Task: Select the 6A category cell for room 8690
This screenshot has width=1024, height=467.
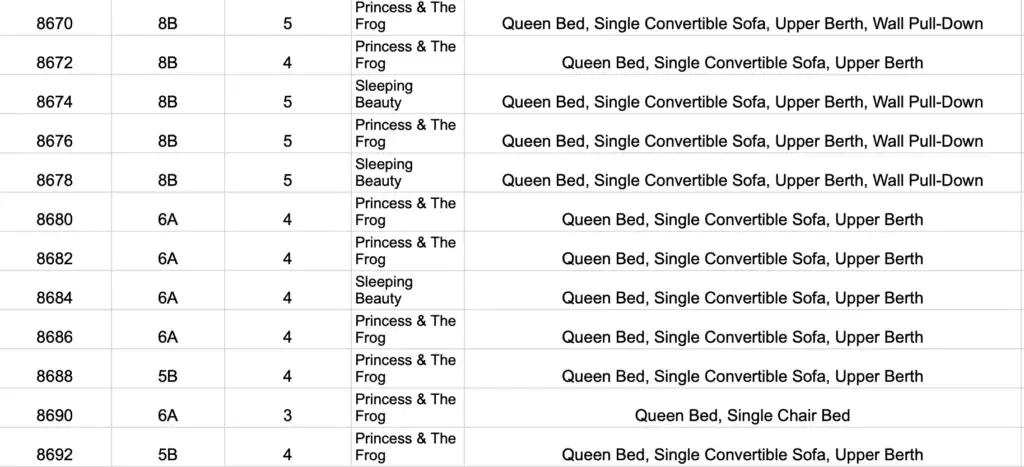Action: [x=167, y=416]
